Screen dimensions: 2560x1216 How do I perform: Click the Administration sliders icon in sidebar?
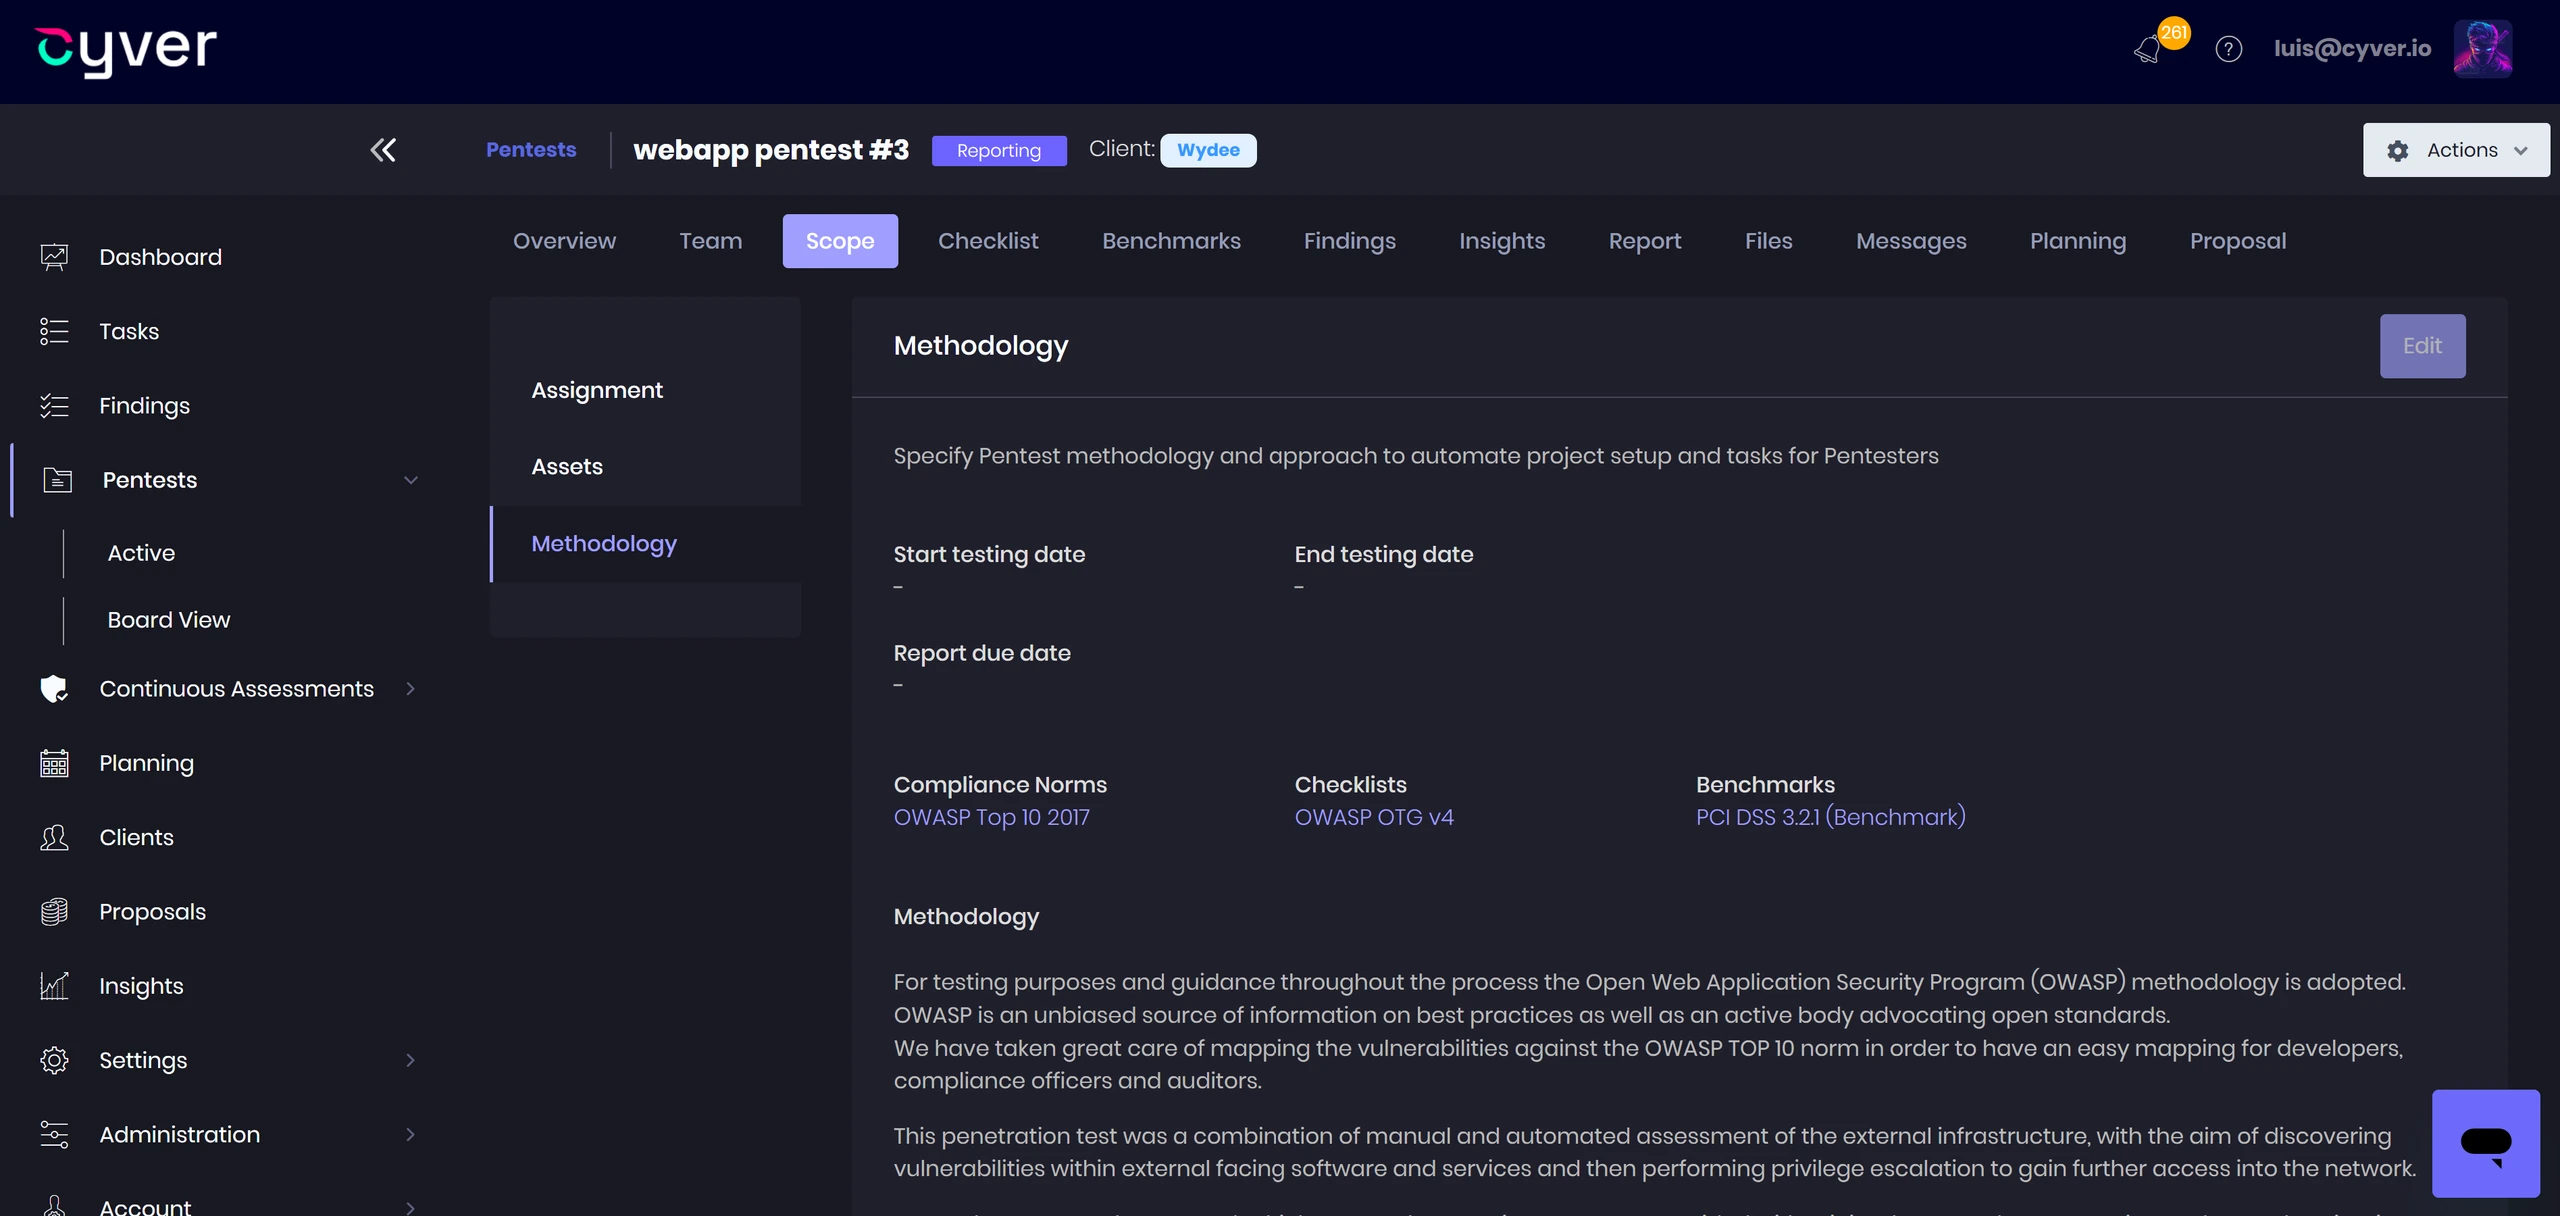click(x=54, y=1134)
